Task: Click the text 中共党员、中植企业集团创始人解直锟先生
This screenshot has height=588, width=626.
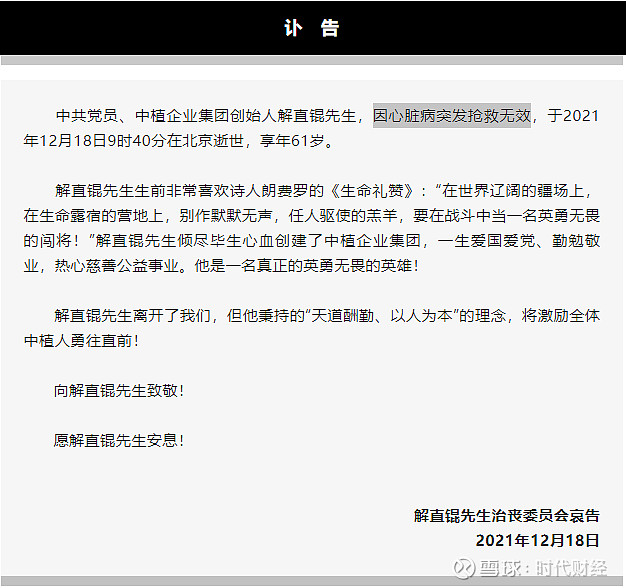Action: (206, 116)
